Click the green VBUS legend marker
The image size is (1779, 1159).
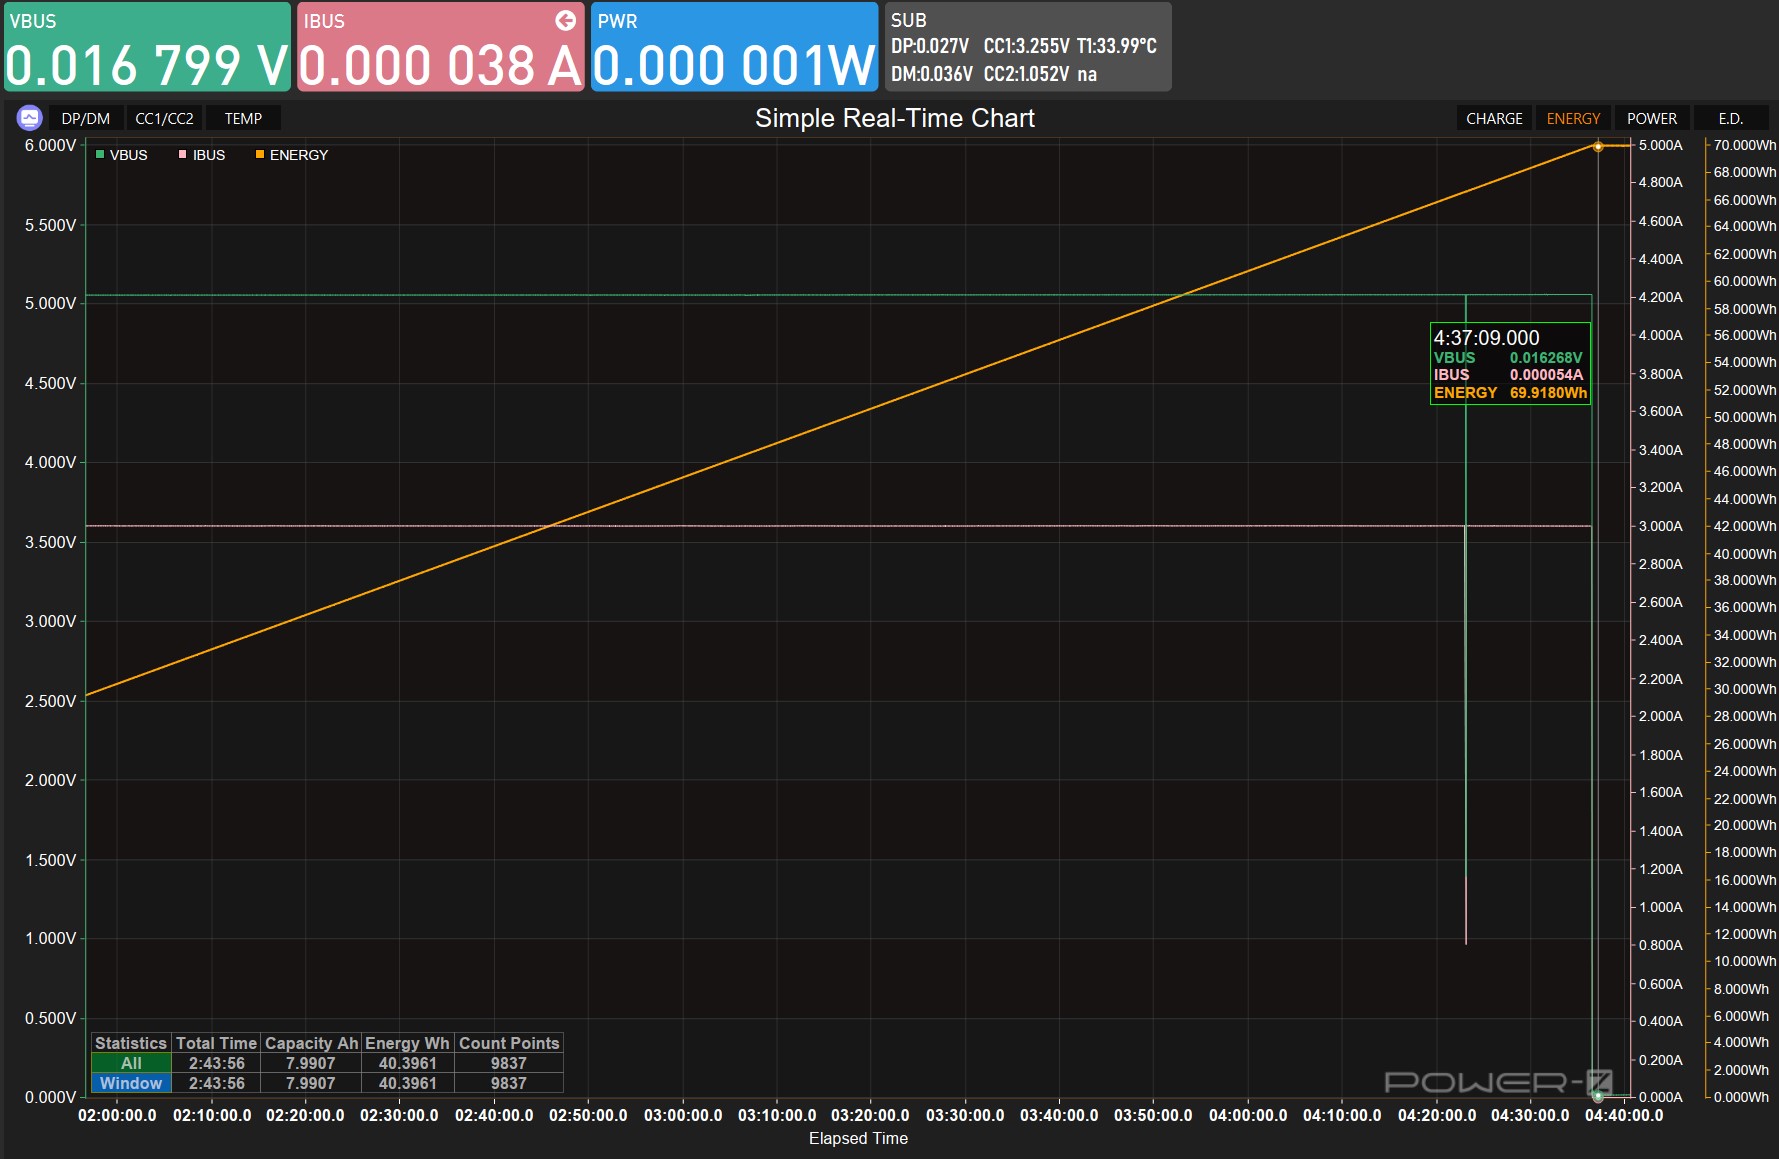(100, 155)
